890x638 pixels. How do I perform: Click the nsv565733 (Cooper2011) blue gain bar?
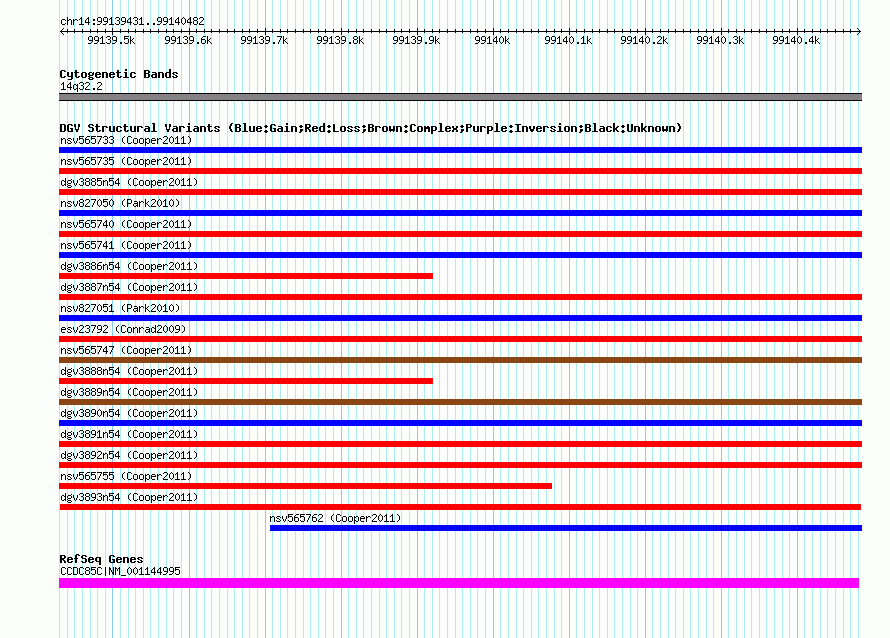pyautogui.click(x=460, y=150)
